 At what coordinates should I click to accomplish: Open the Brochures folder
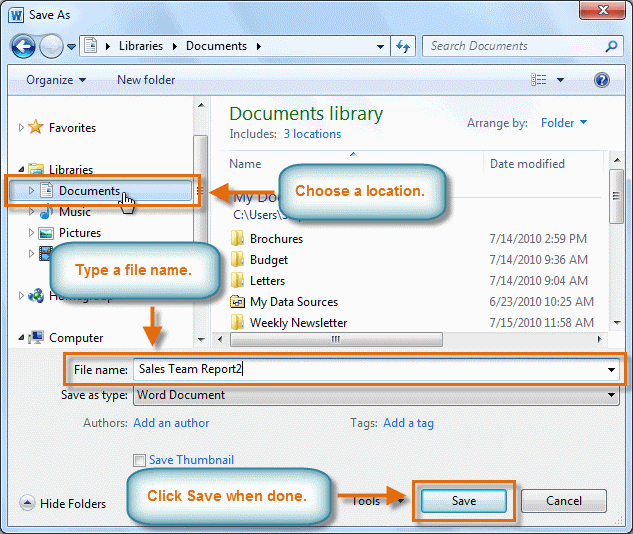276,239
